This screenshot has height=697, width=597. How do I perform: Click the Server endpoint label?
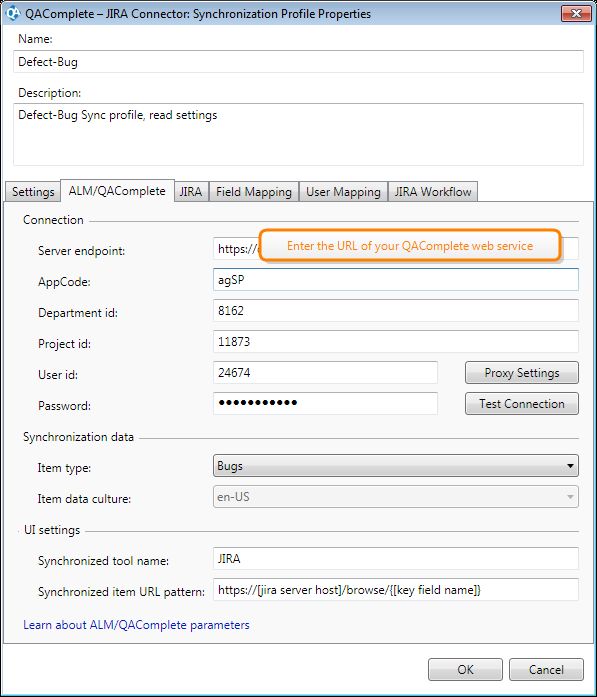click(x=82, y=251)
